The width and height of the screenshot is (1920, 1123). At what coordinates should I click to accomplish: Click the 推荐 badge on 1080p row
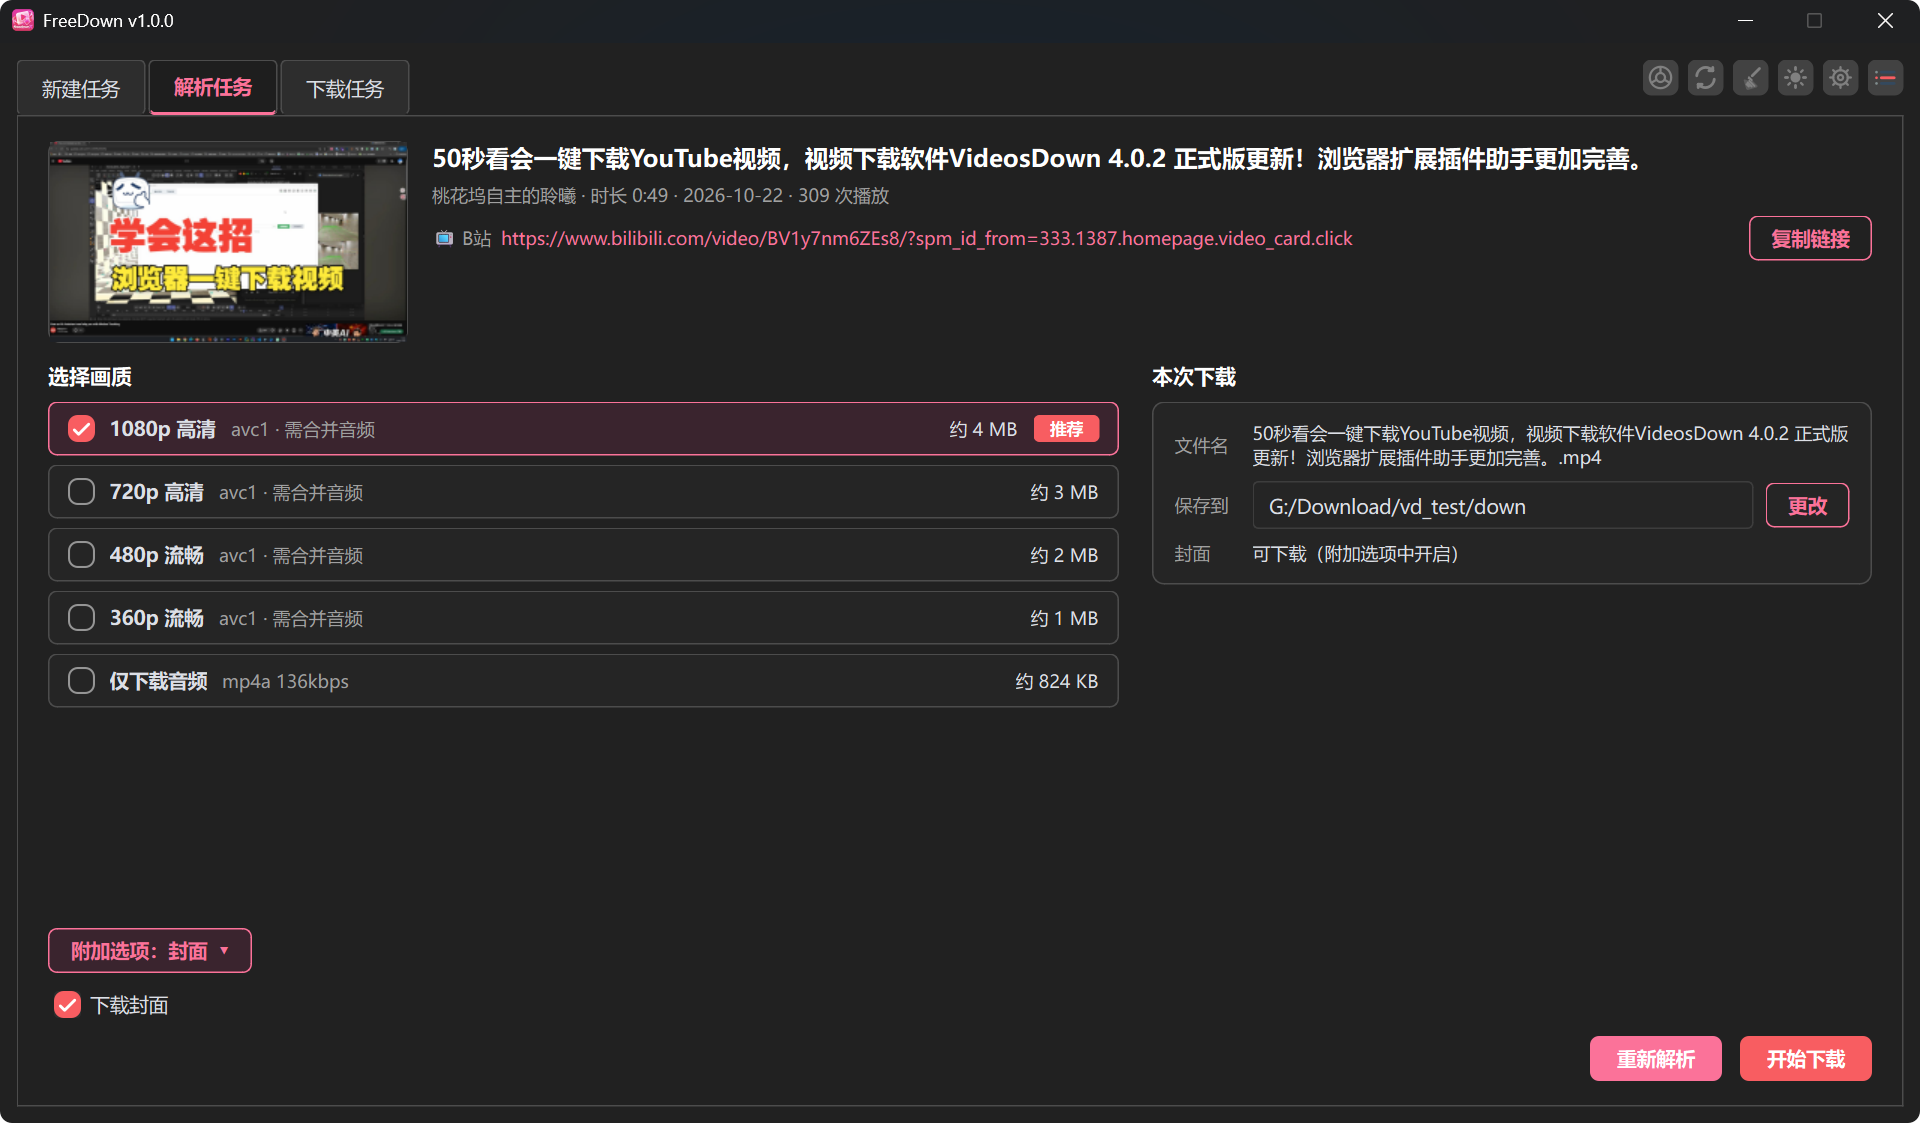[x=1066, y=429]
